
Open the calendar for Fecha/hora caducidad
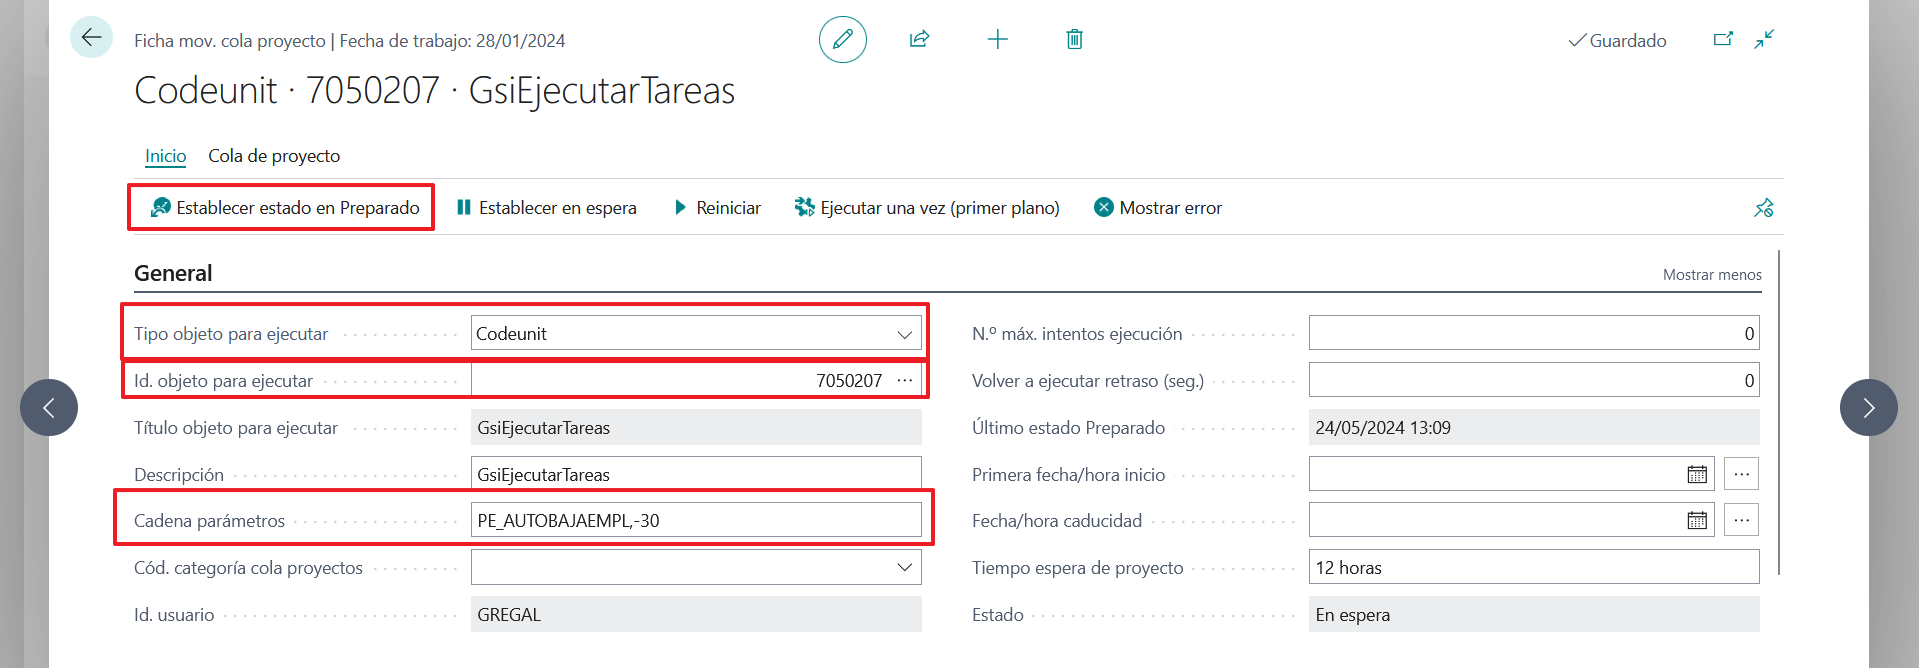point(1697,520)
